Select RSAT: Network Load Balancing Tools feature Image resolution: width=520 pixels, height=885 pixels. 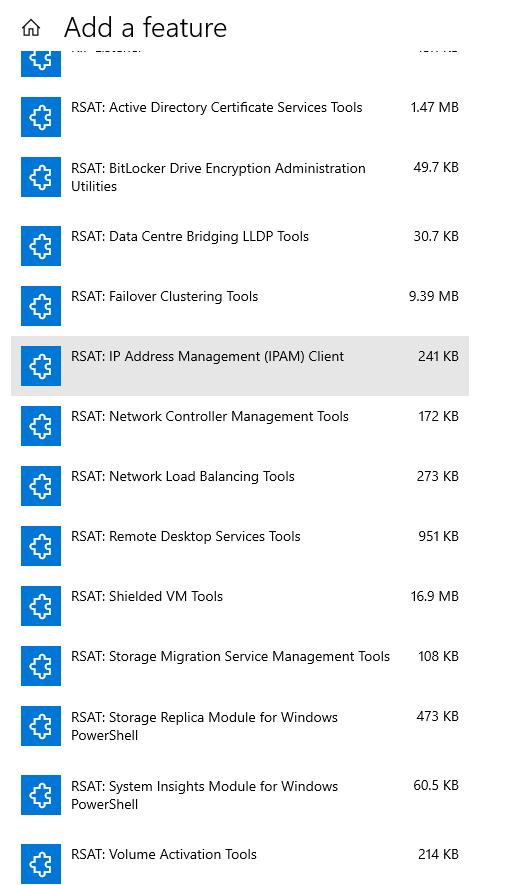tap(240, 486)
